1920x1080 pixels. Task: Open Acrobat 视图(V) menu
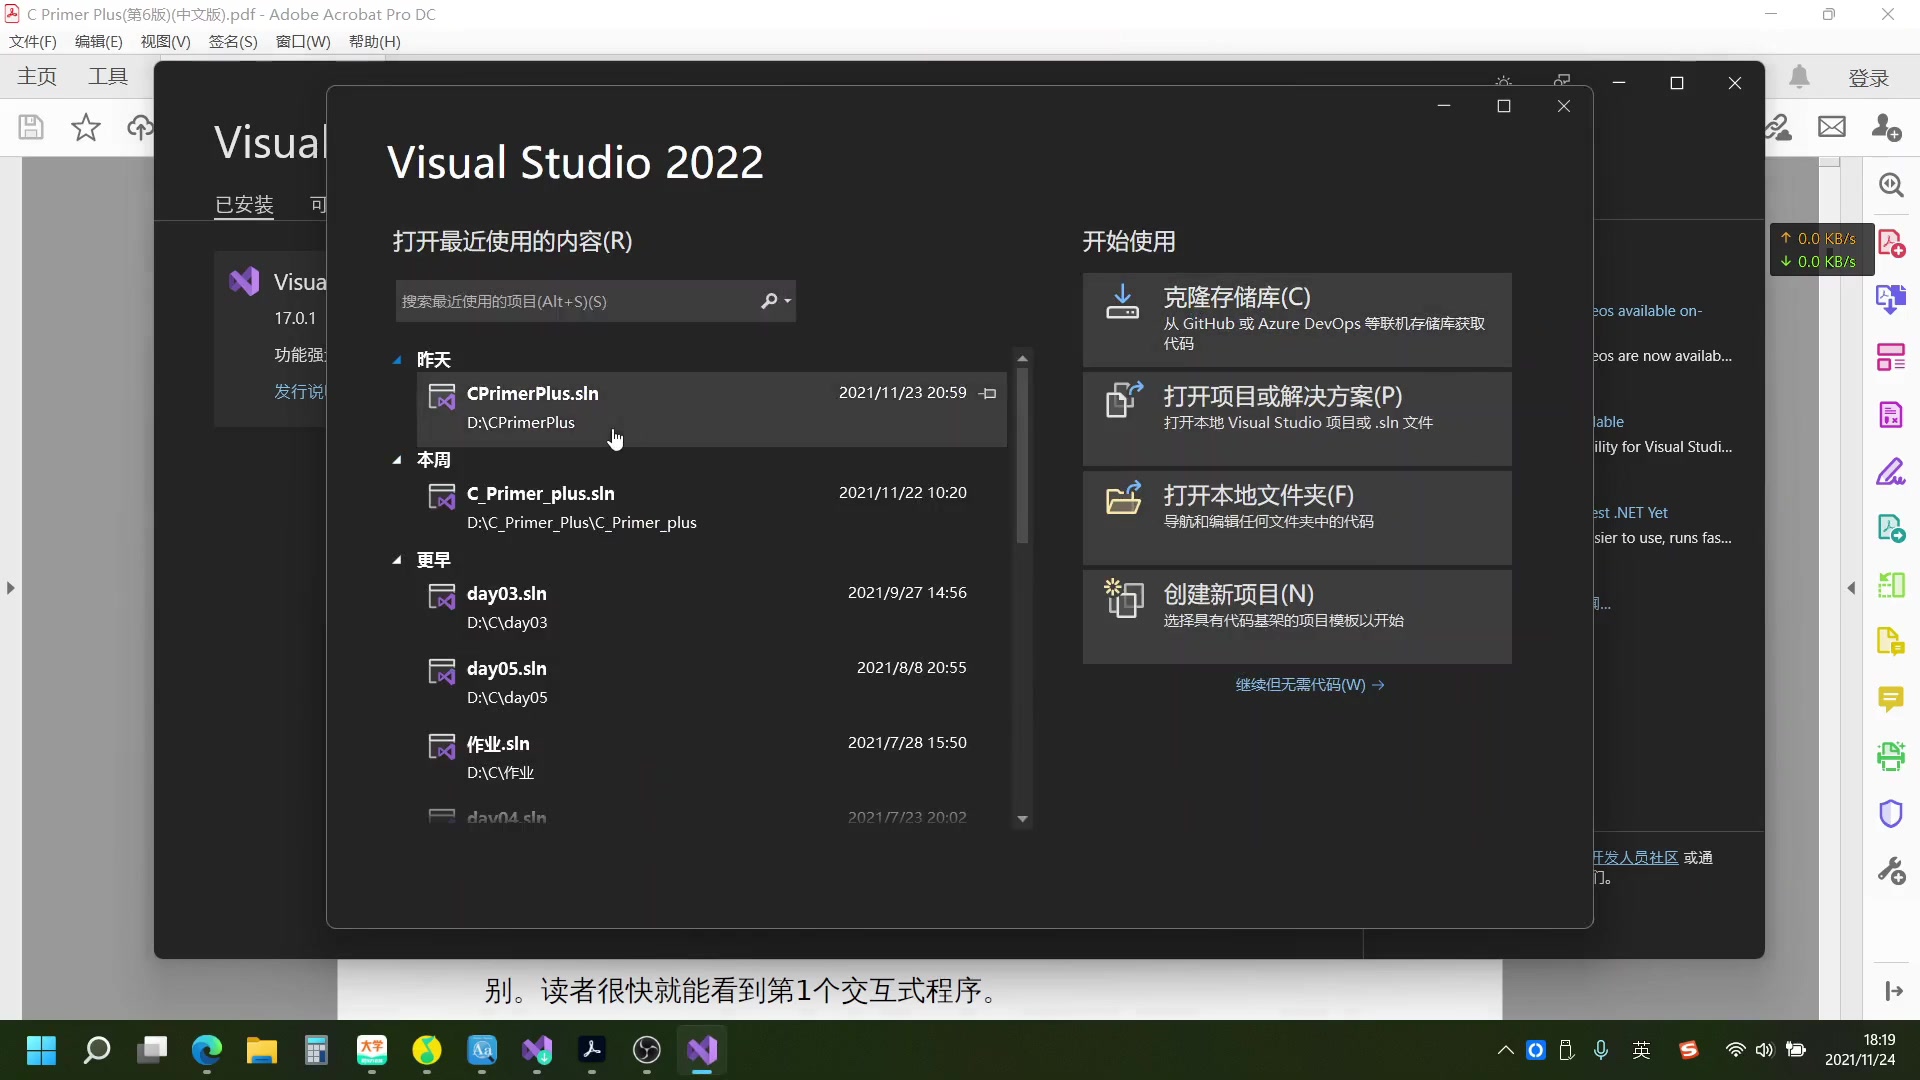point(165,41)
